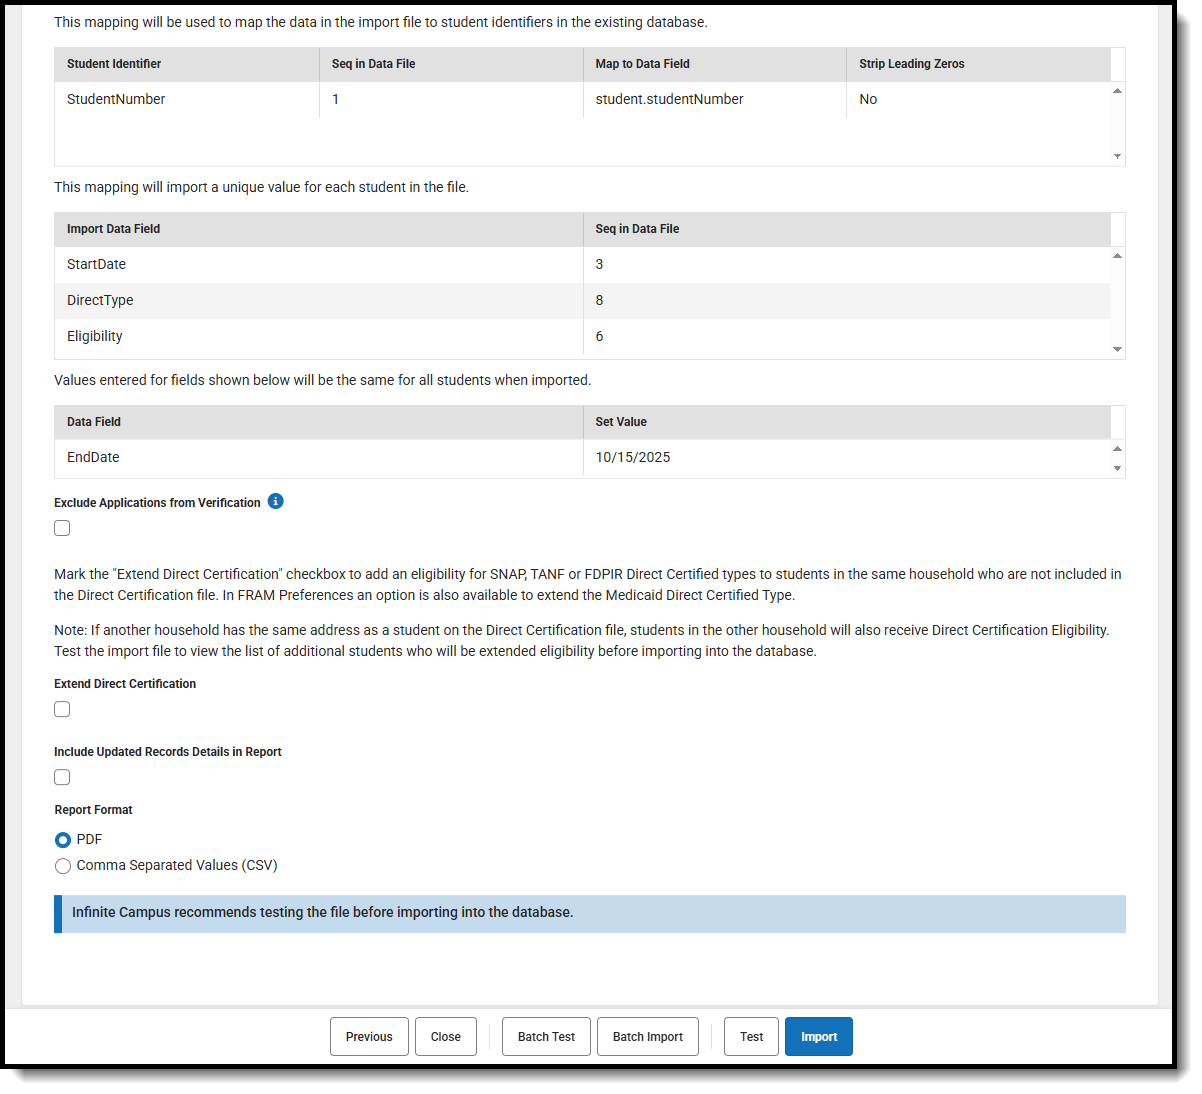Go back with the Previous button
This screenshot has height=1094, width=1202.
[x=369, y=1036]
